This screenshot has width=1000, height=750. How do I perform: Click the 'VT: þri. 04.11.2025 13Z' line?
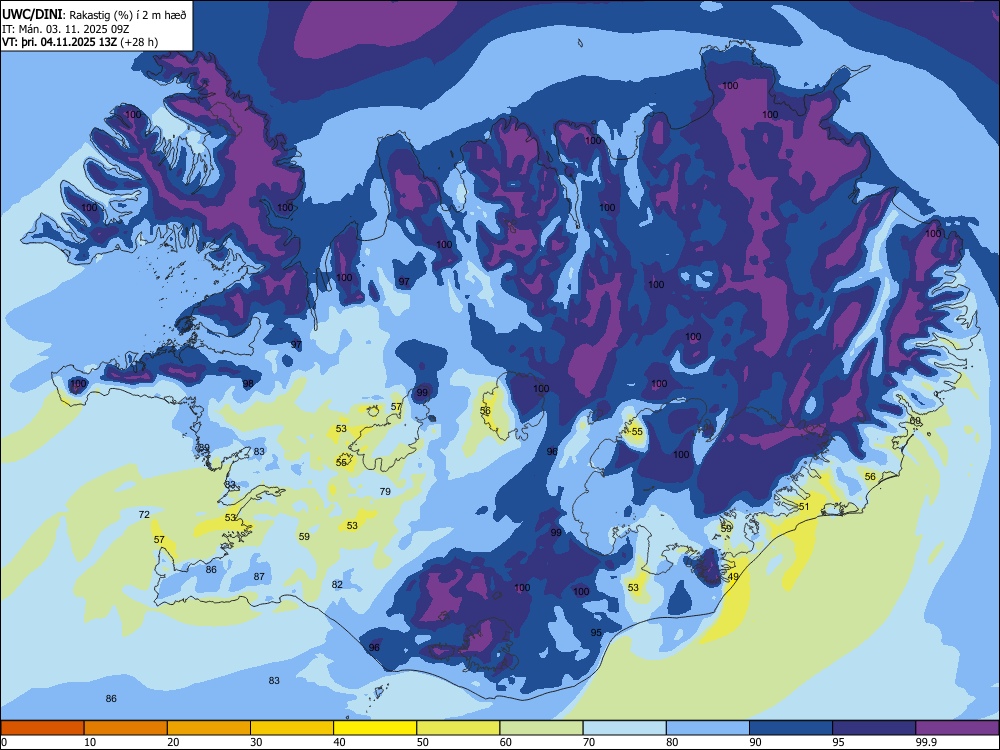click(59, 42)
